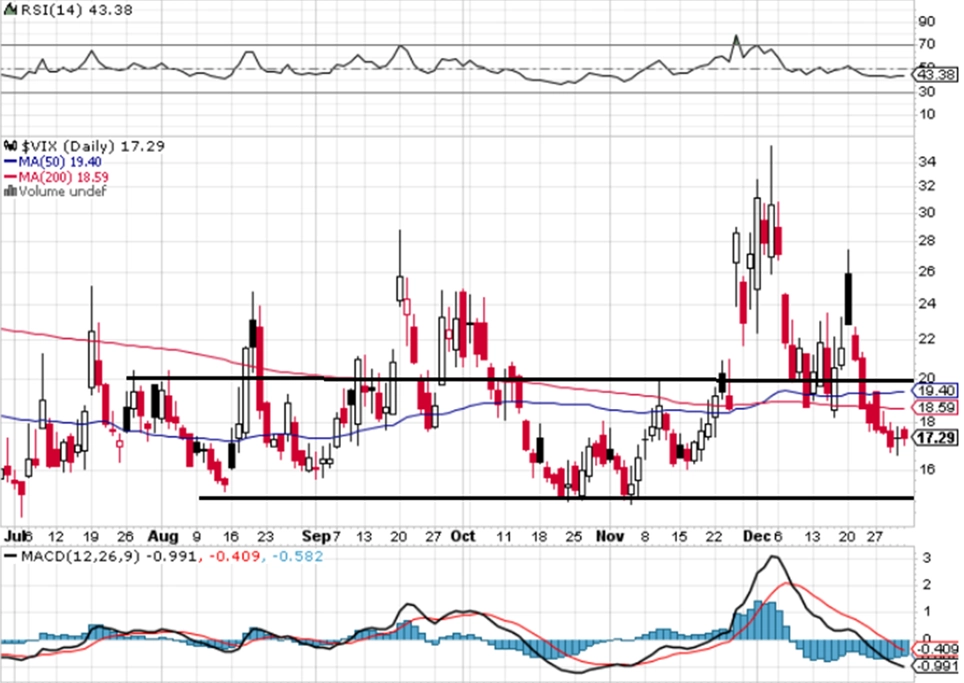Click the Nov label on the date axis
Screen dimensions: 964x683
pyautogui.click(x=610, y=537)
